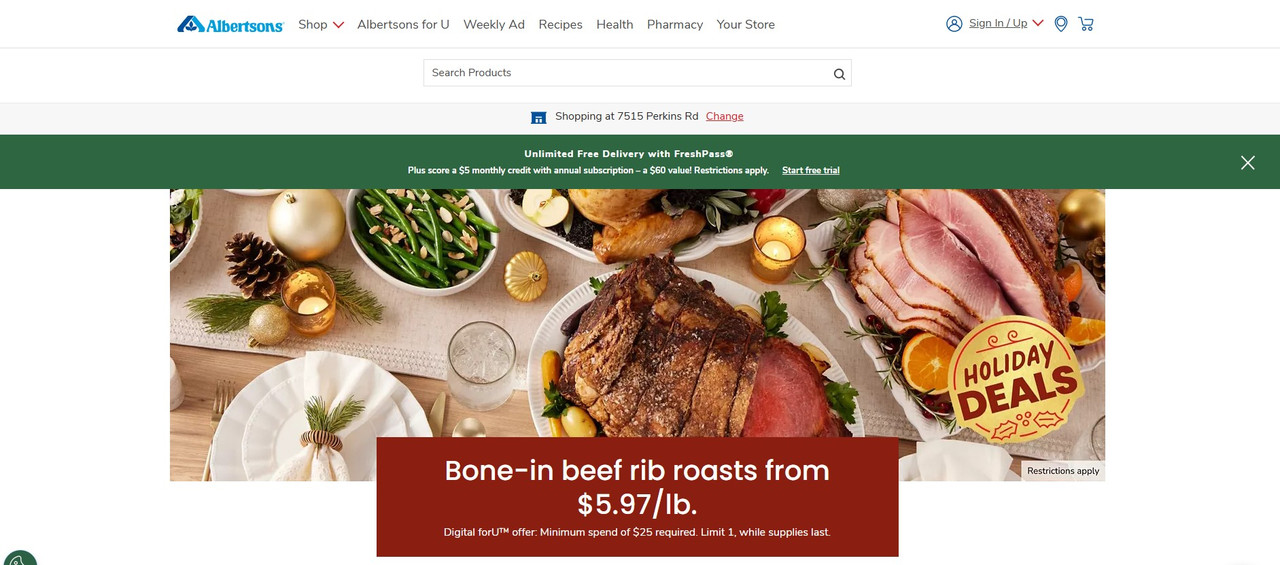Open the Health section
The image size is (1280, 565).
(x=615, y=24)
